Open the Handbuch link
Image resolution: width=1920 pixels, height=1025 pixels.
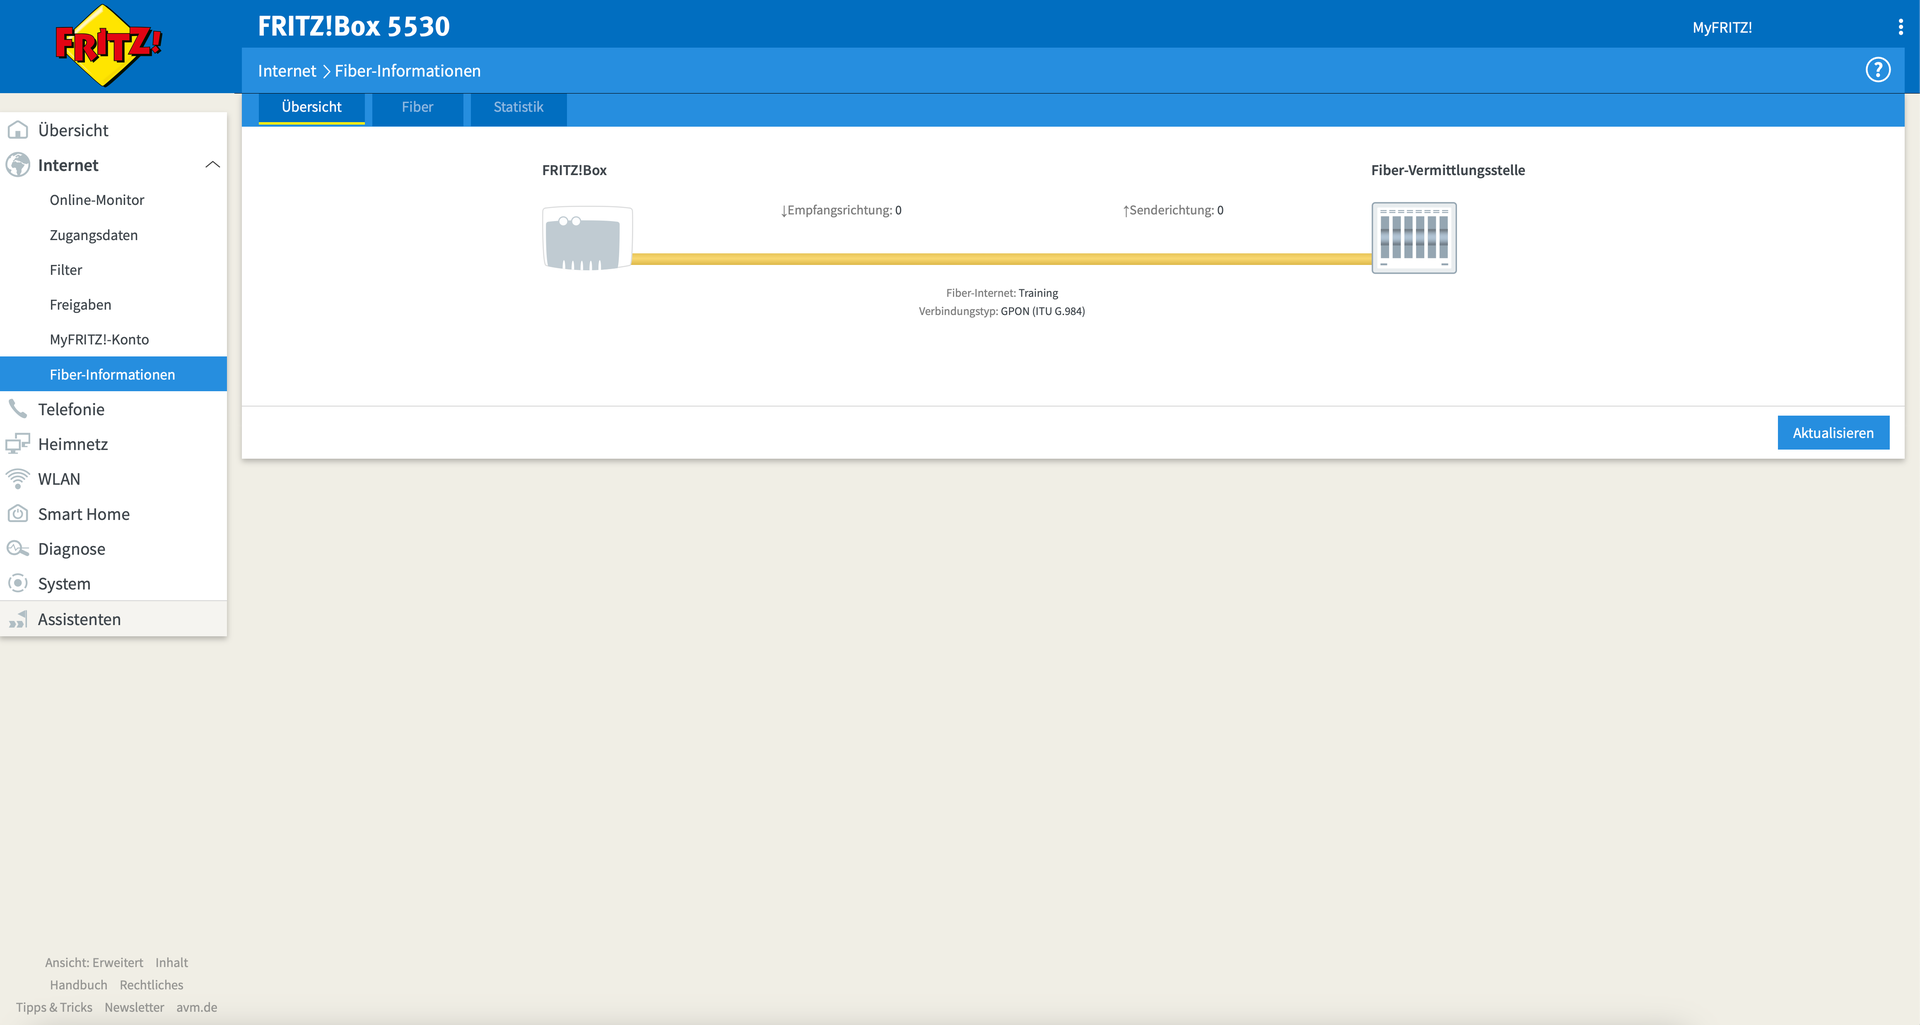(x=78, y=985)
